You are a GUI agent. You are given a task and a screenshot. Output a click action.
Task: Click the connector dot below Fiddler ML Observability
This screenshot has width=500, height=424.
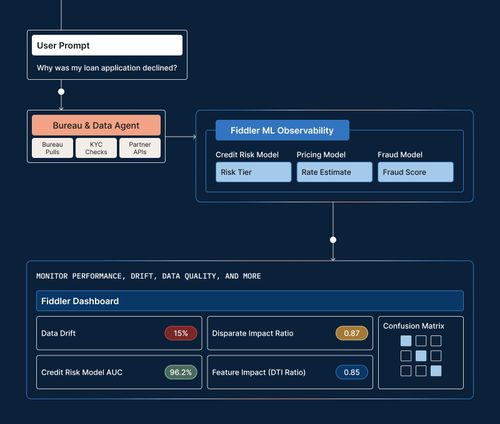tap(333, 240)
